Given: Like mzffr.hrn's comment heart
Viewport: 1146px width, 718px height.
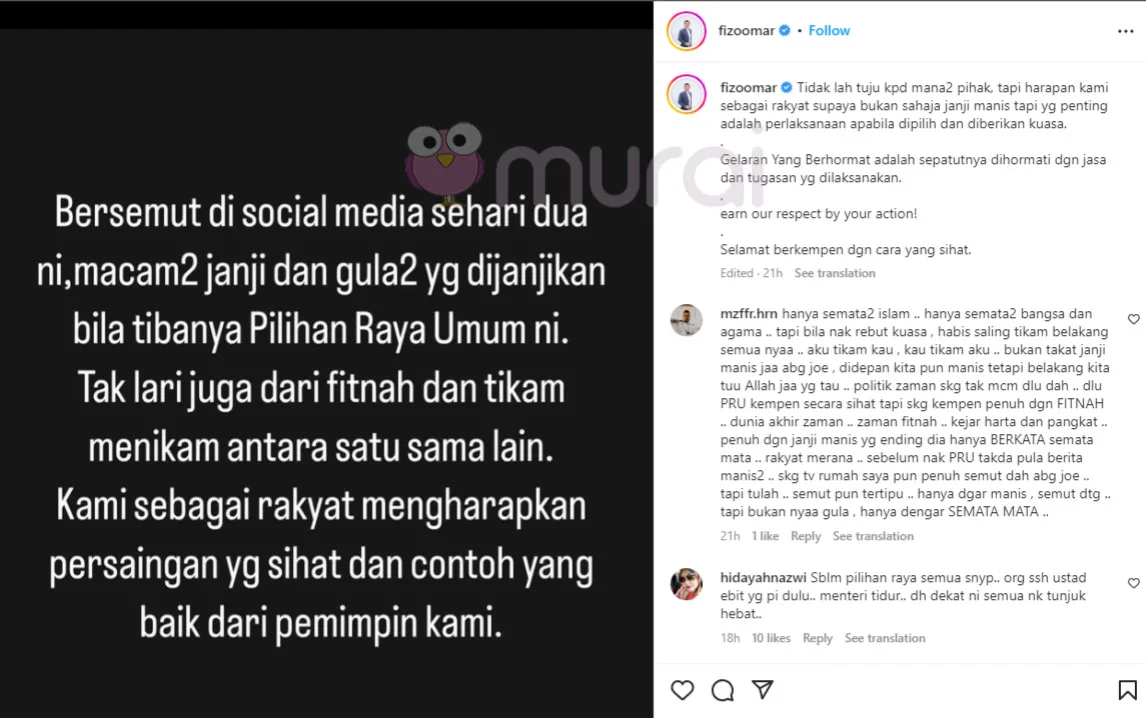Looking at the screenshot, I should 1134,319.
